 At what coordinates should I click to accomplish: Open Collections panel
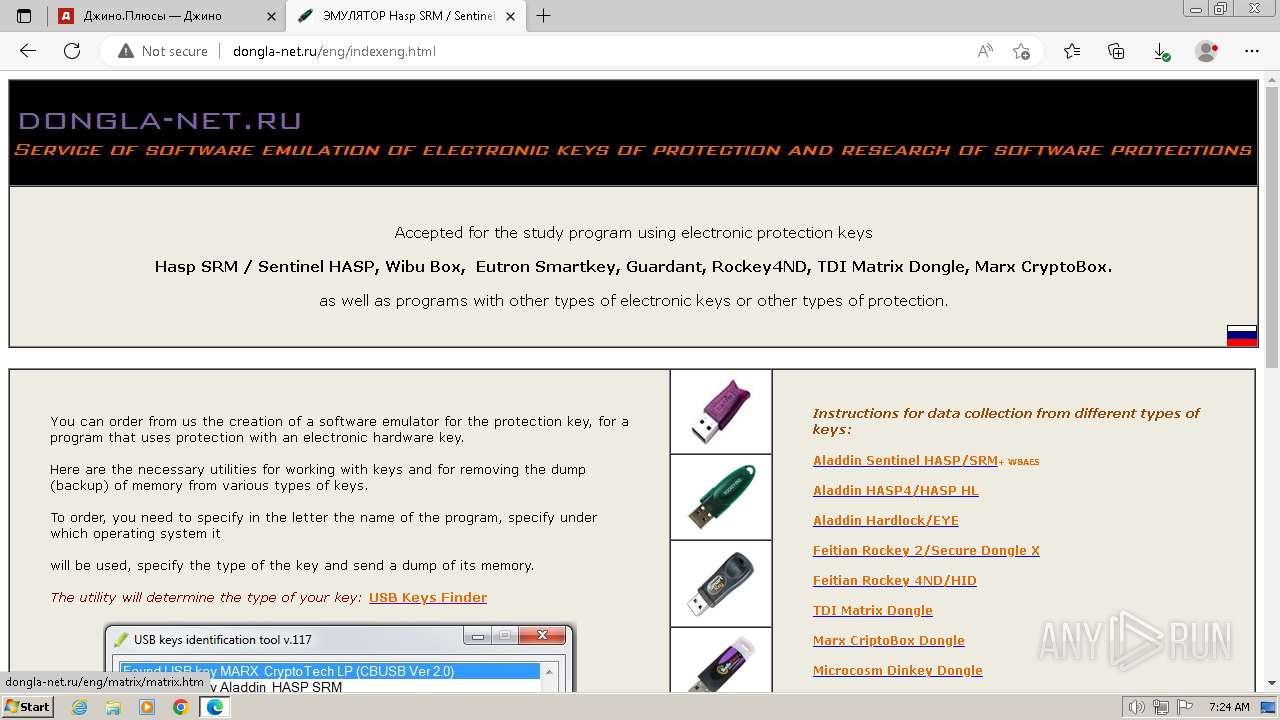coord(1116,51)
